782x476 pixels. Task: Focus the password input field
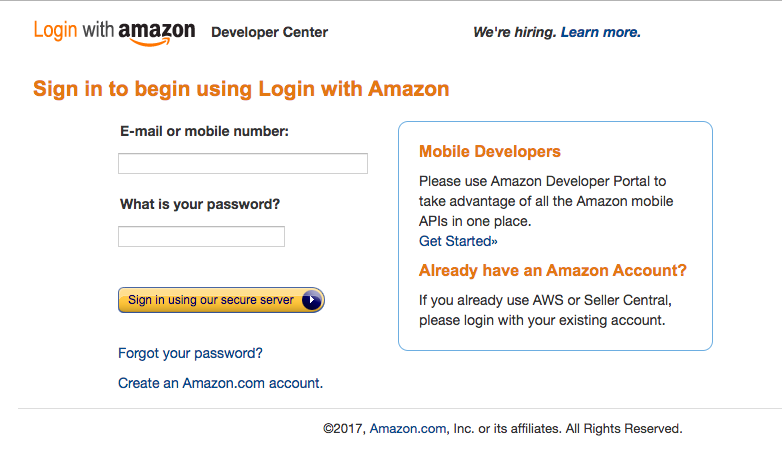201,236
